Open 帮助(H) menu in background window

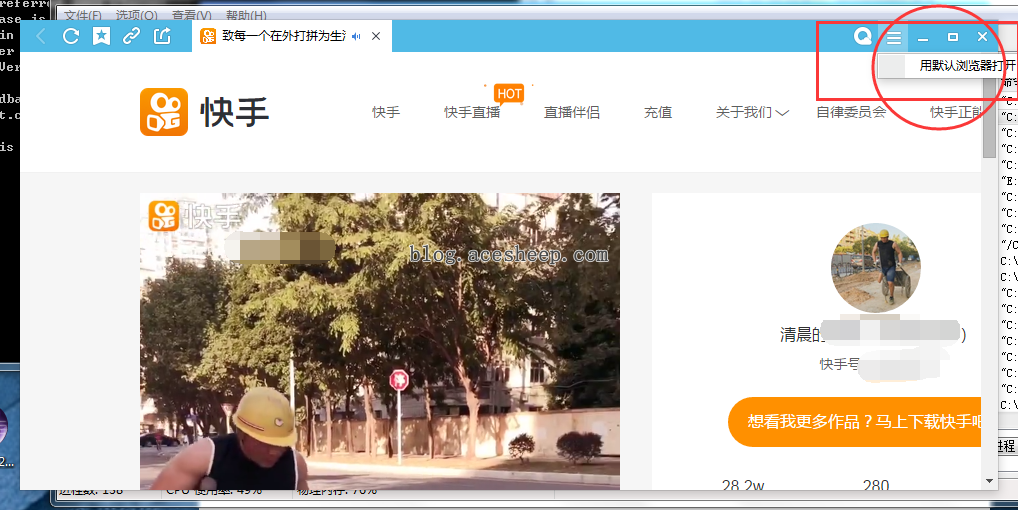coord(246,14)
